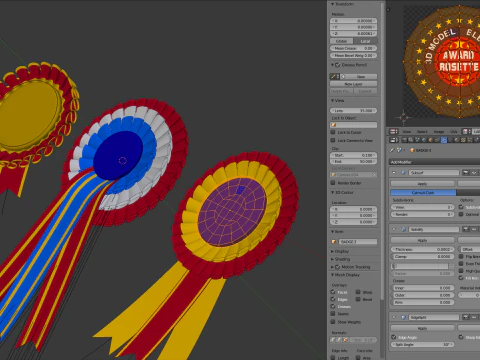This screenshot has width=480, height=360.
Task: Click the cube icon in Item panel
Action: (334, 242)
